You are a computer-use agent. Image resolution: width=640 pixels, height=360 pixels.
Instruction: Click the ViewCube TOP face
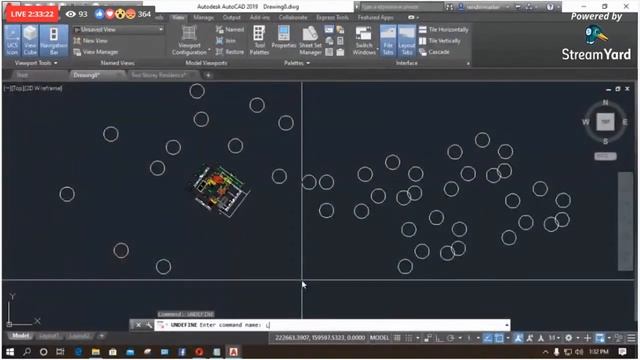pyautogui.click(x=605, y=122)
